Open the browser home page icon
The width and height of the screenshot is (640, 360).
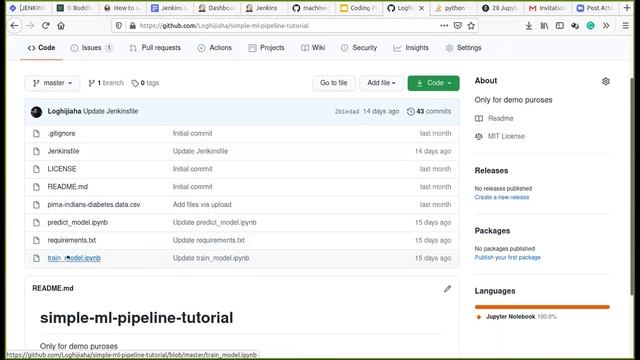(x=61, y=26)
